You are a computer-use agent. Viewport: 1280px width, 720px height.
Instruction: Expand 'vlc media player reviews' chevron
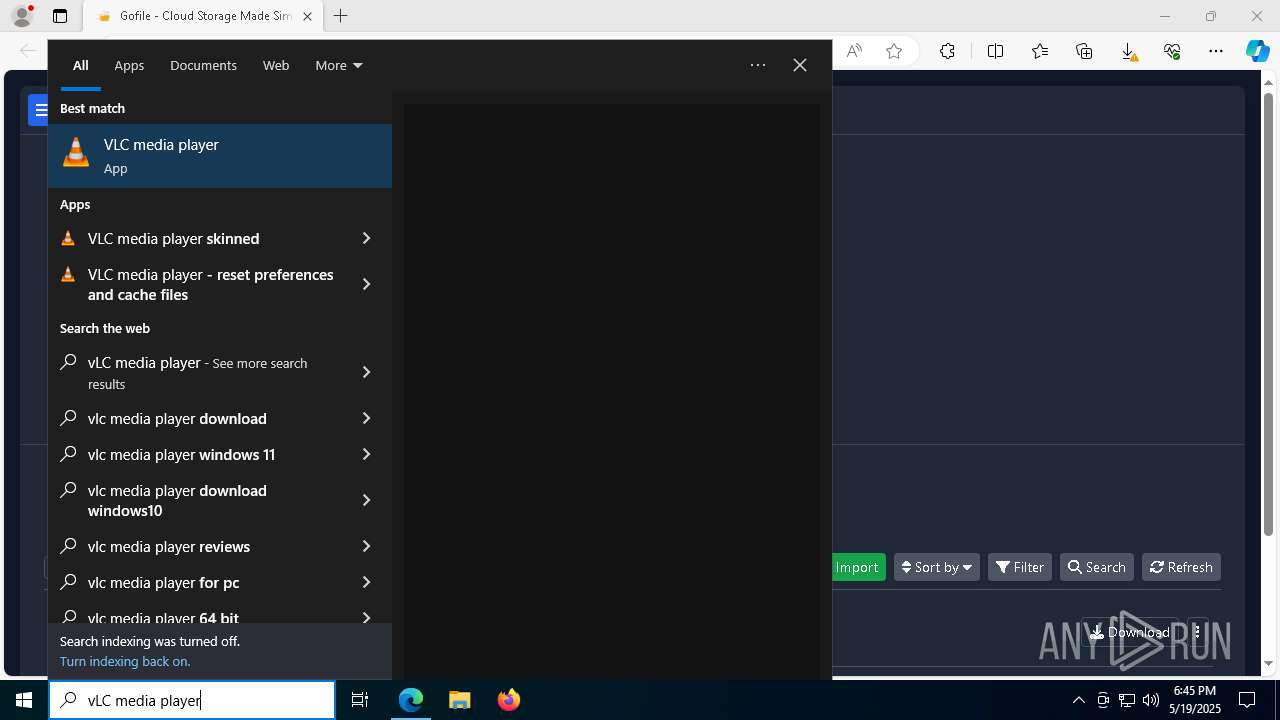pyautogui.click(x=366, y=546)
